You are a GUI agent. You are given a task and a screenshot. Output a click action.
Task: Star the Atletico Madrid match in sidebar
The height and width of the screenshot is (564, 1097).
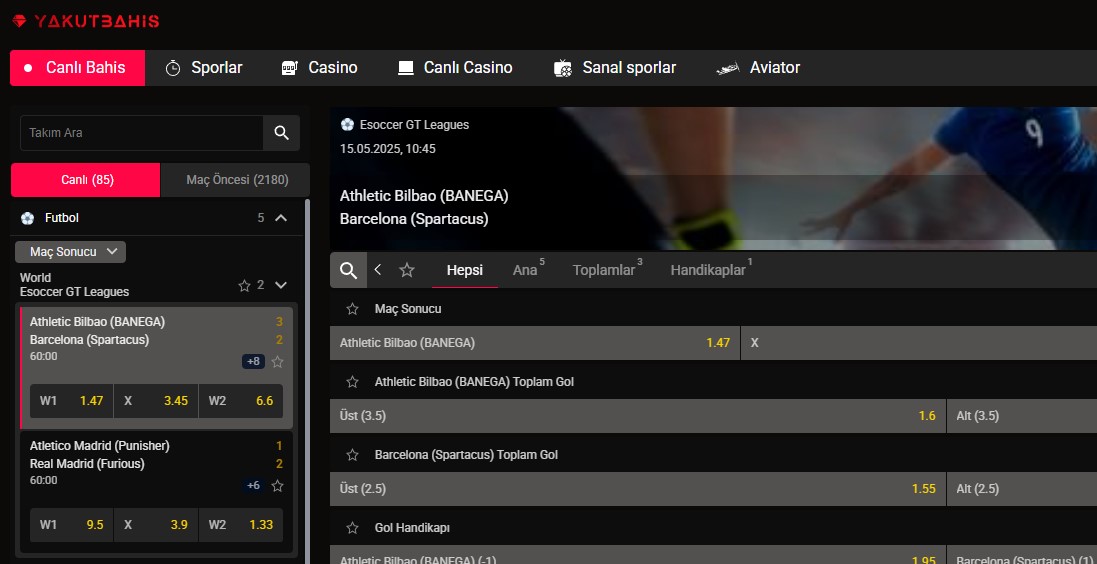[x=277, y=486]
